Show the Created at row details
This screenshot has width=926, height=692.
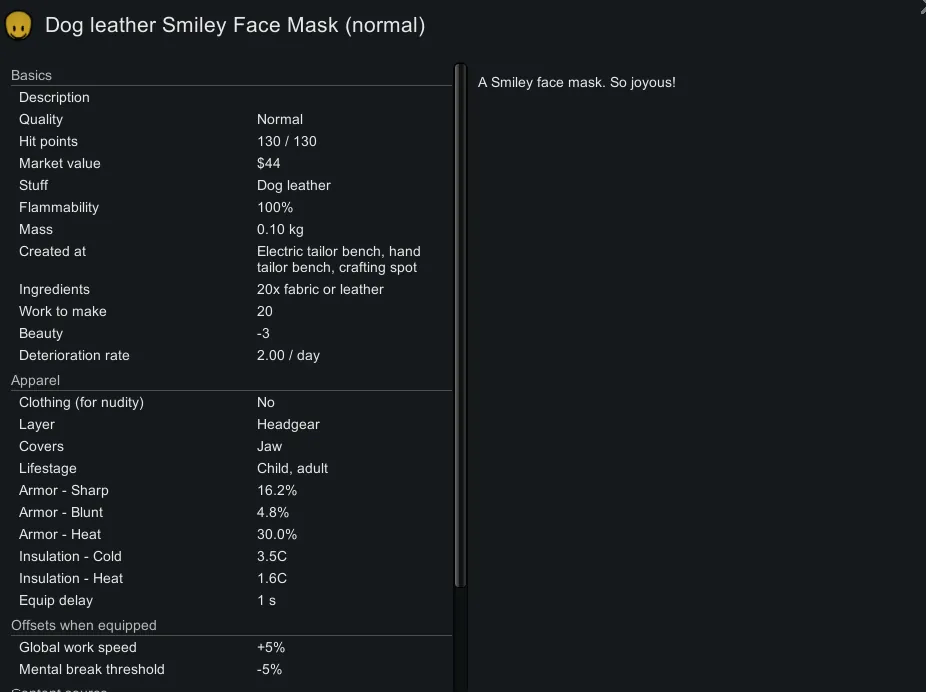(232, 259)
